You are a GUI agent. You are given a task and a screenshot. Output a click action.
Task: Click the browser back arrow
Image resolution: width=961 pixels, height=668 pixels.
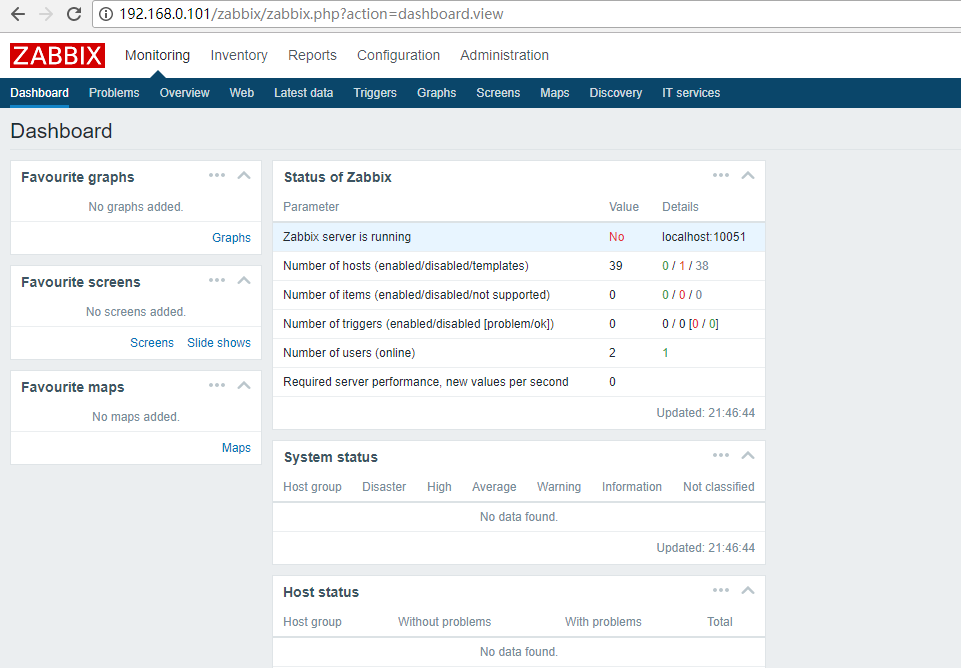point(18,14)
